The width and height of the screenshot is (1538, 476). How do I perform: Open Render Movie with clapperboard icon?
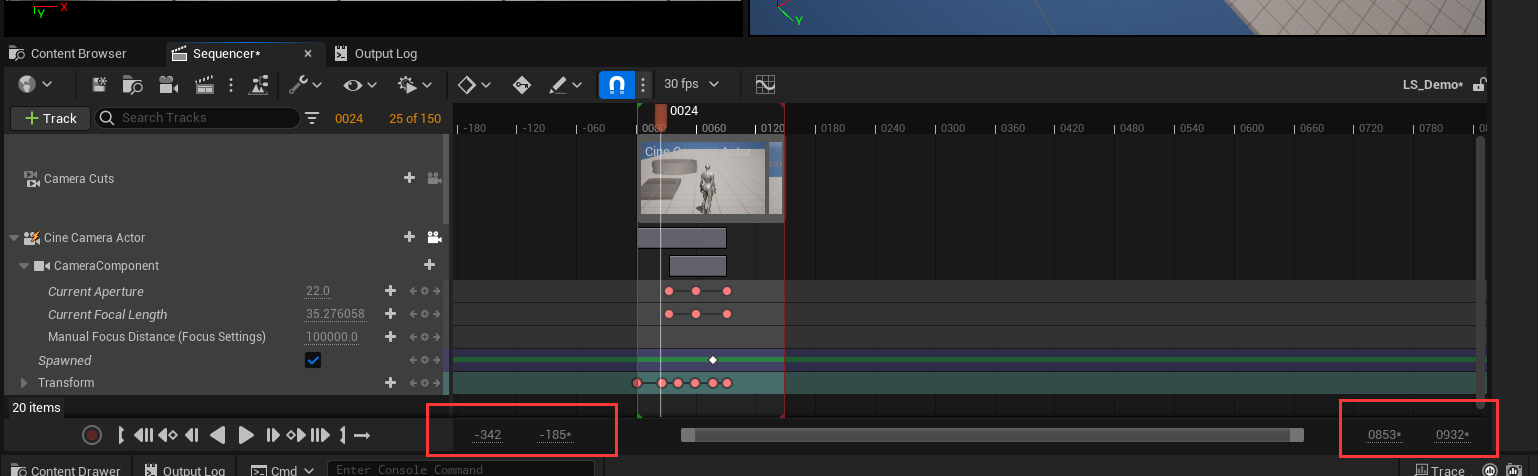click(x=205, y=85)
